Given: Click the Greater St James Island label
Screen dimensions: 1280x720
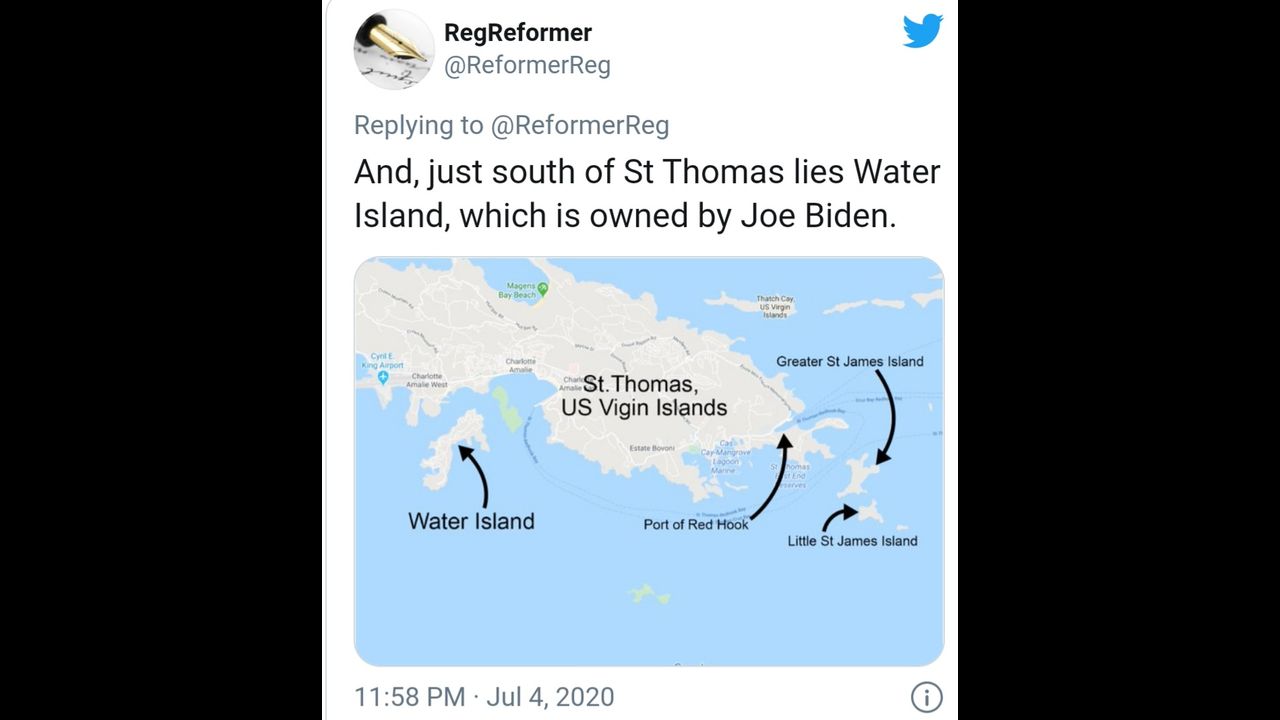Looking at the screenshot, I should [850, 361].
